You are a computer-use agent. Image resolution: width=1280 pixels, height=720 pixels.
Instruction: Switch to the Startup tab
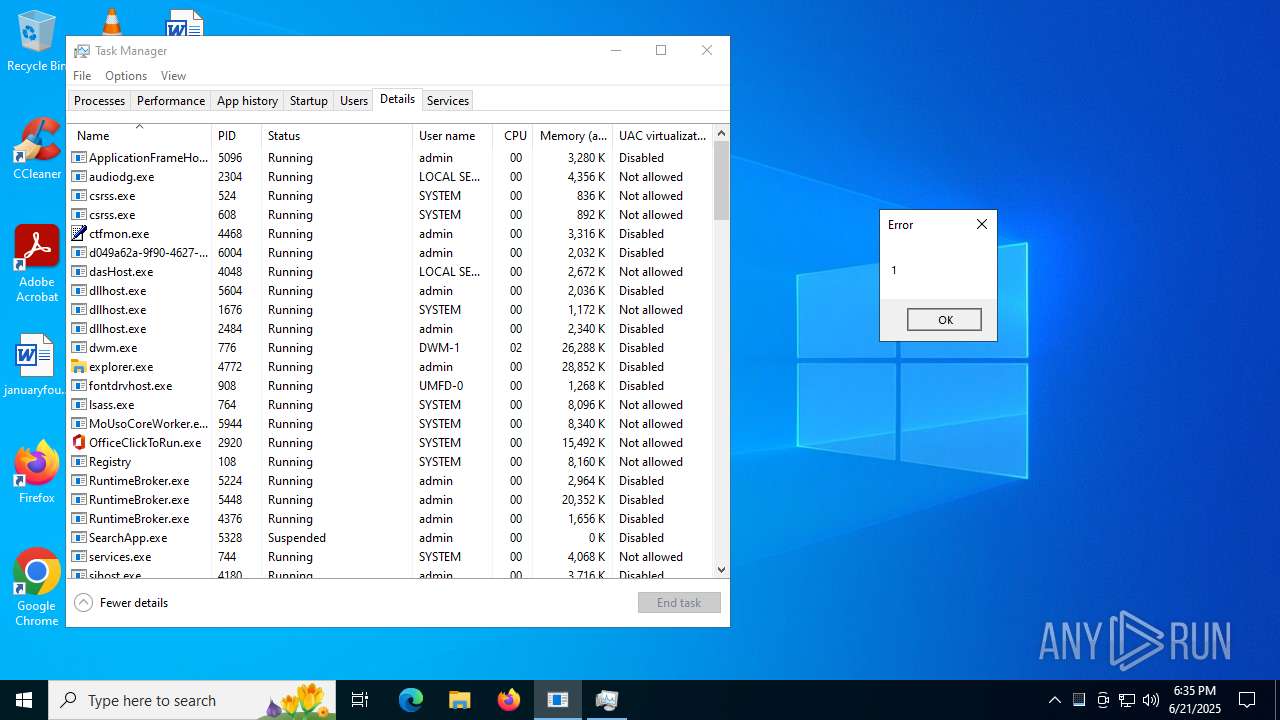pos(309,101)
